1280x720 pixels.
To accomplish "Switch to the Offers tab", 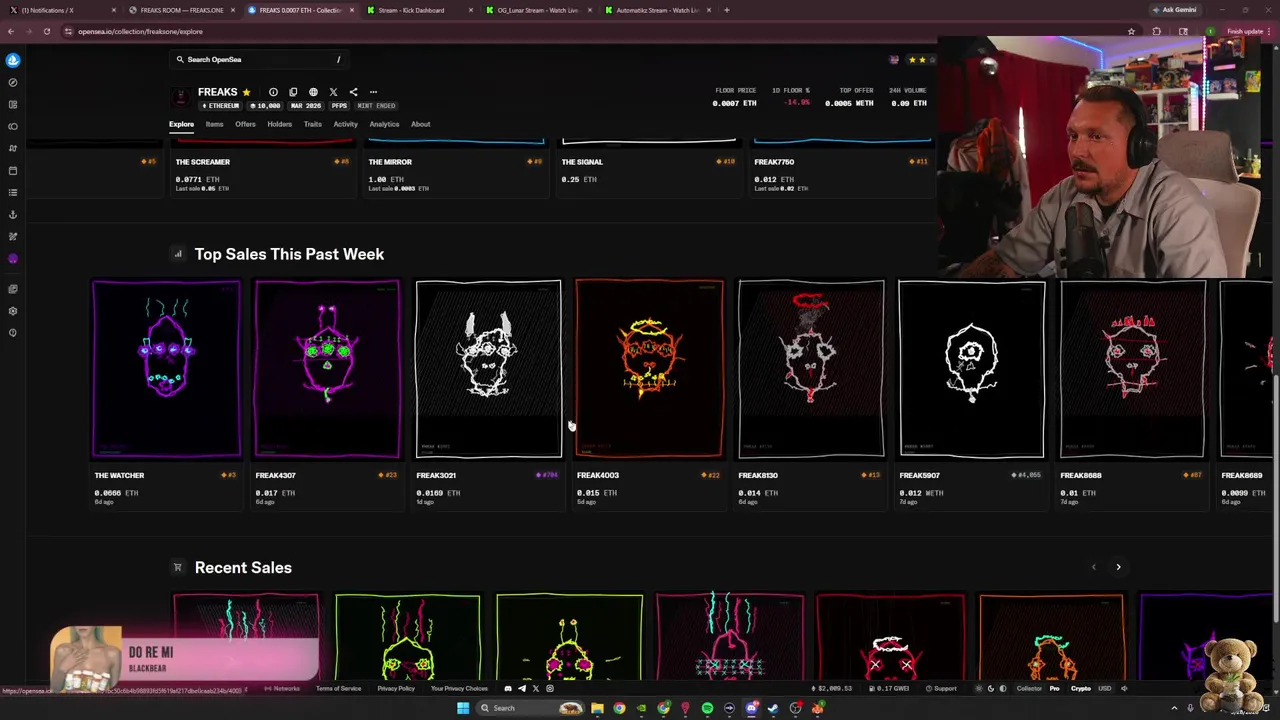I will click(x=245, y=124).
